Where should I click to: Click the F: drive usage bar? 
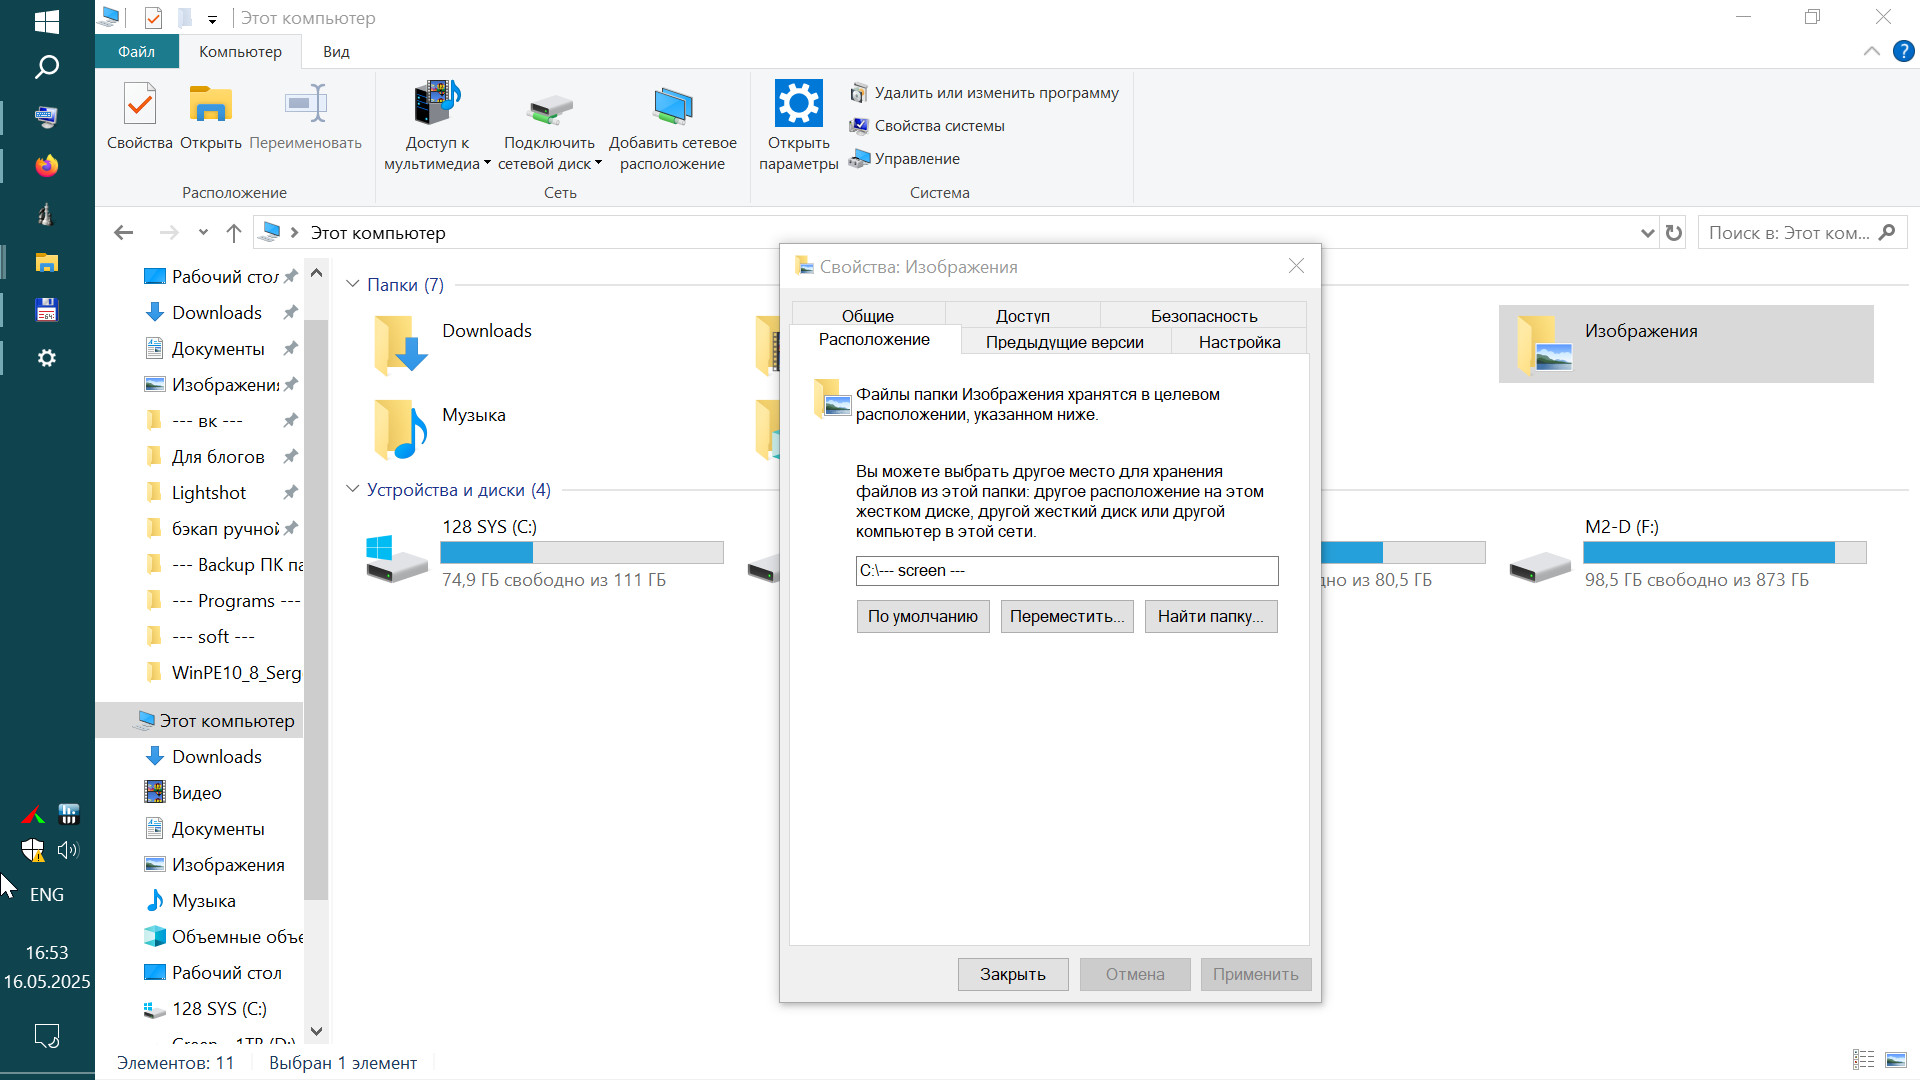pos(1724,552)
